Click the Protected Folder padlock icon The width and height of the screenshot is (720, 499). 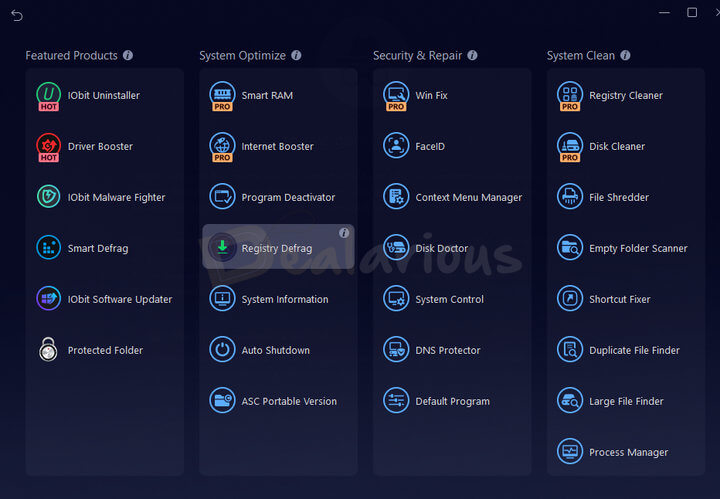point(48,350)
